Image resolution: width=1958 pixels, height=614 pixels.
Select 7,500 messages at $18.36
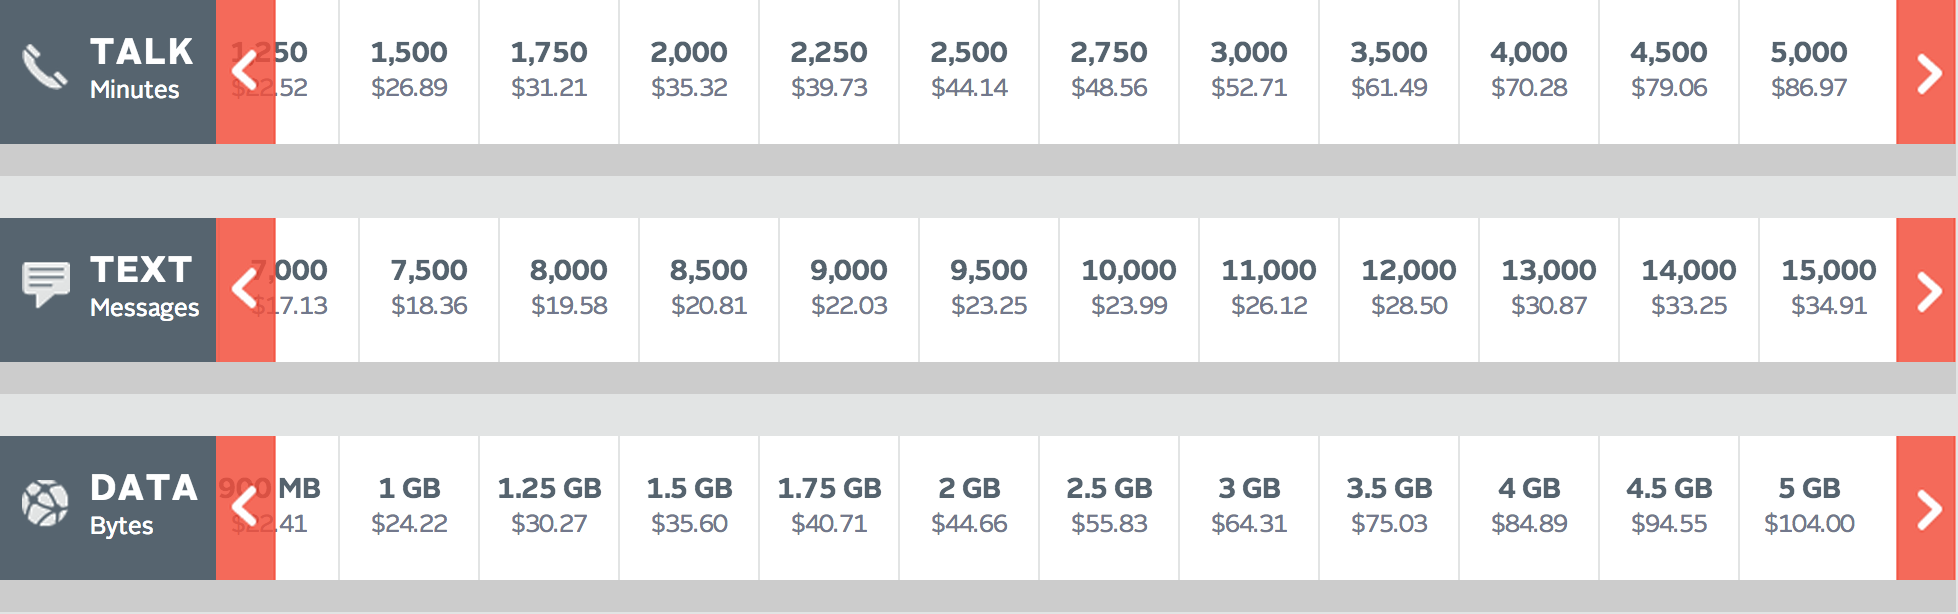429,288
